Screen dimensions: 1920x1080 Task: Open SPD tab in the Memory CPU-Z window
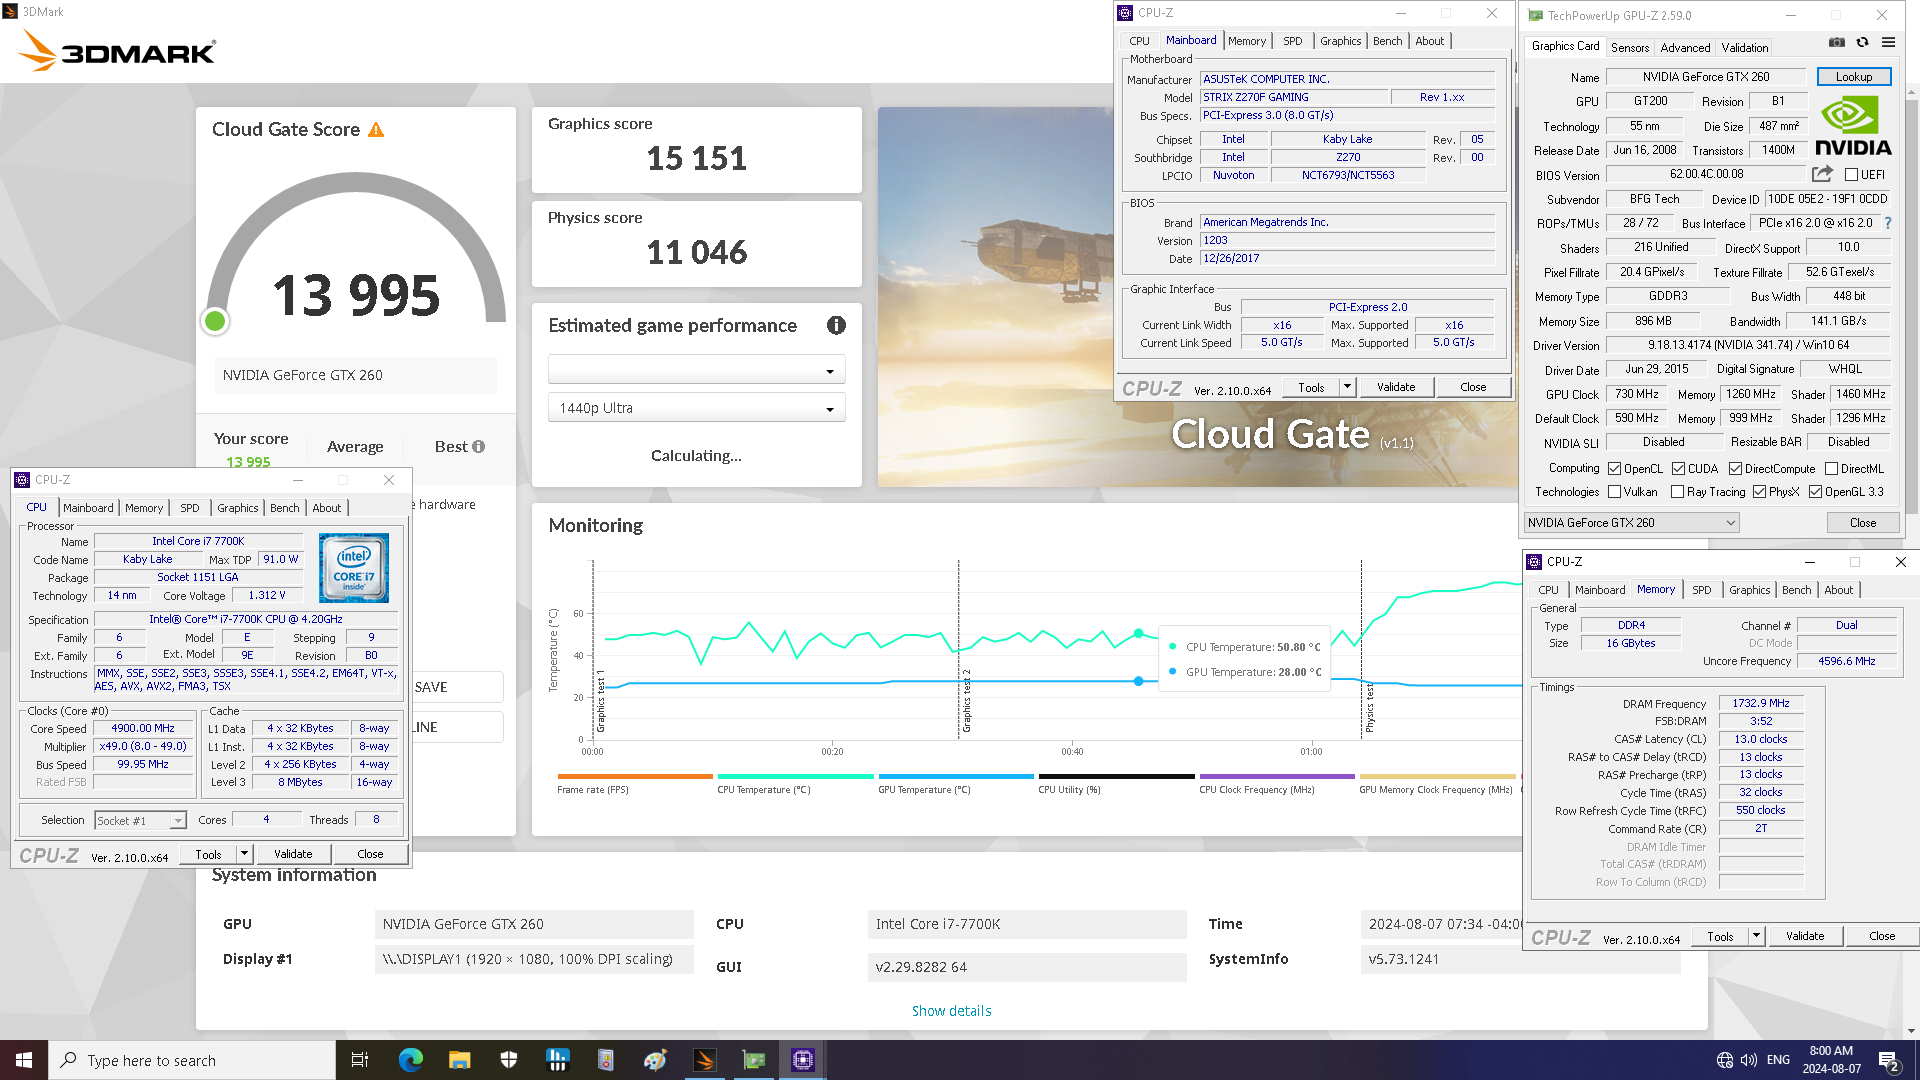tap(1702, 590)
